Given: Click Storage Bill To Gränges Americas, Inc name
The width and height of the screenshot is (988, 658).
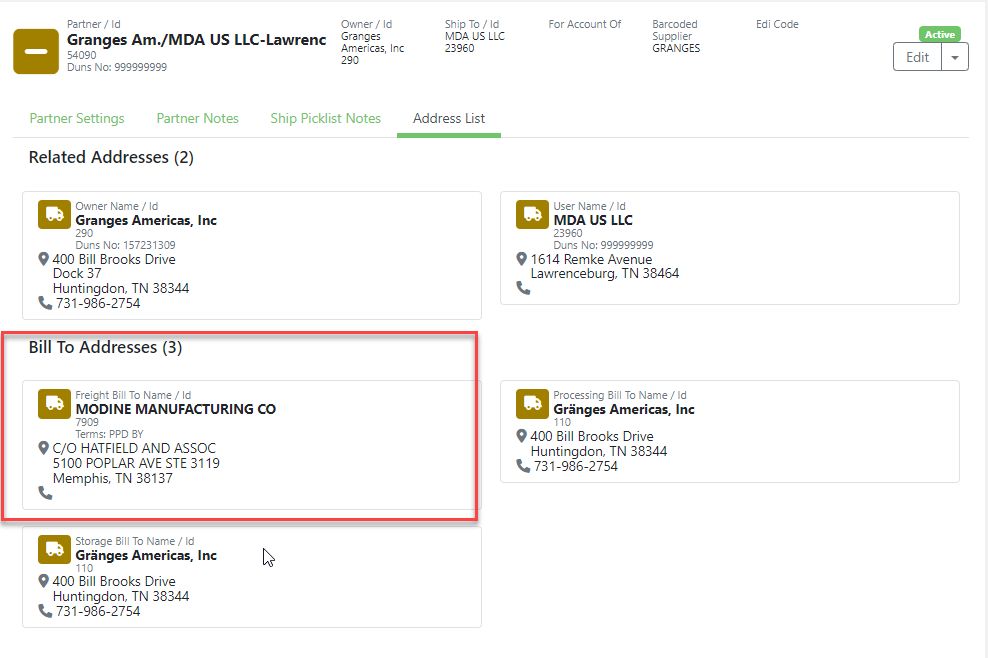Looking at the screenshot, I should pyautogui.click(x=146, y=555).
